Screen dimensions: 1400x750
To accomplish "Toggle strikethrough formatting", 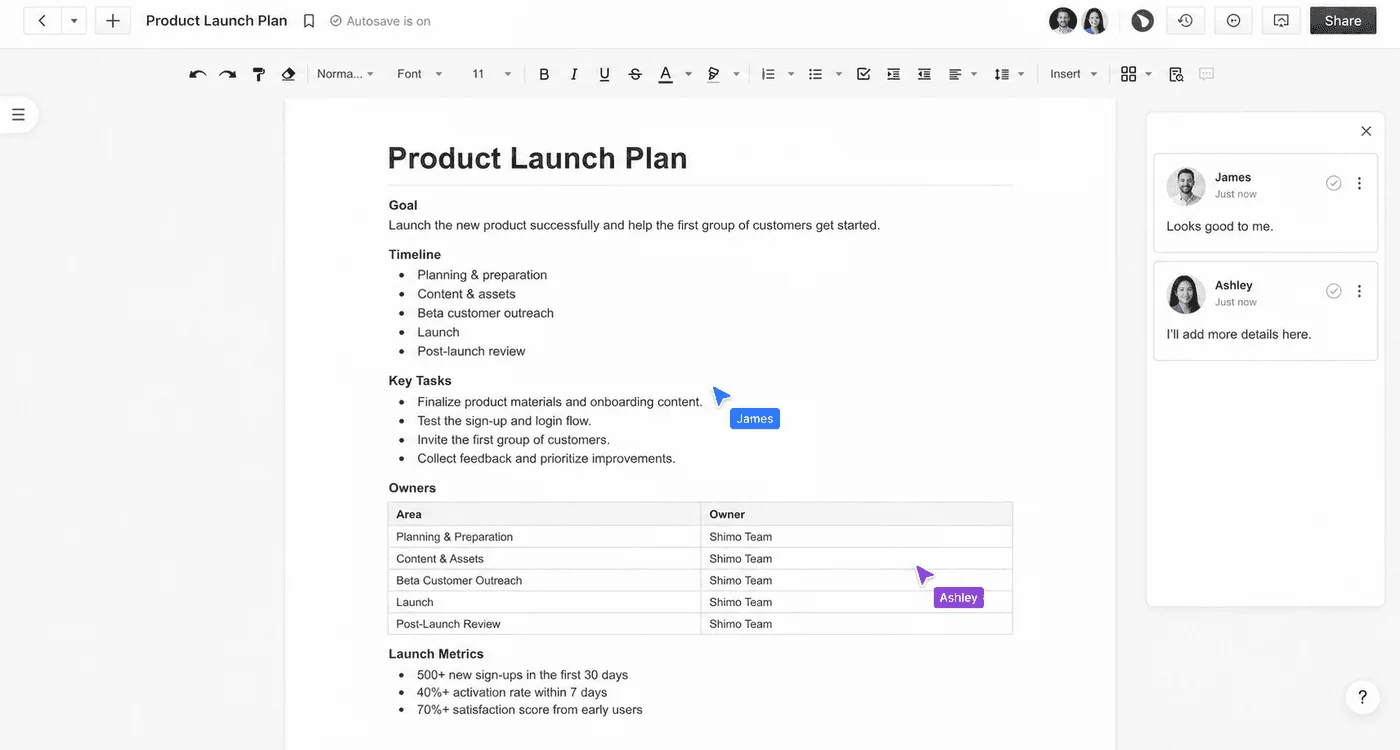I will [x=635, y=74].
